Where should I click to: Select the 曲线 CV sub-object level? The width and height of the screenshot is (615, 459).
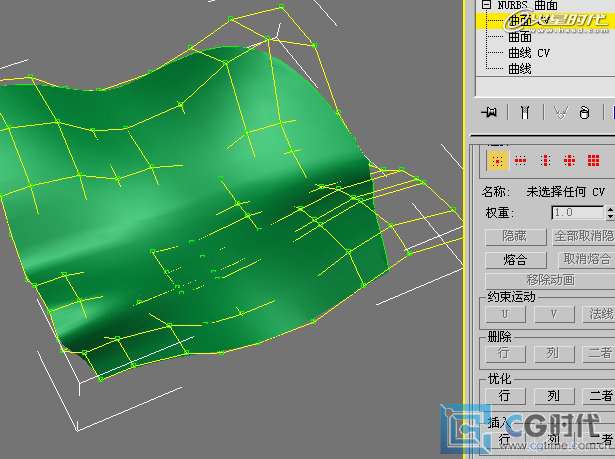pyautogui.click(x=529, y=53)
